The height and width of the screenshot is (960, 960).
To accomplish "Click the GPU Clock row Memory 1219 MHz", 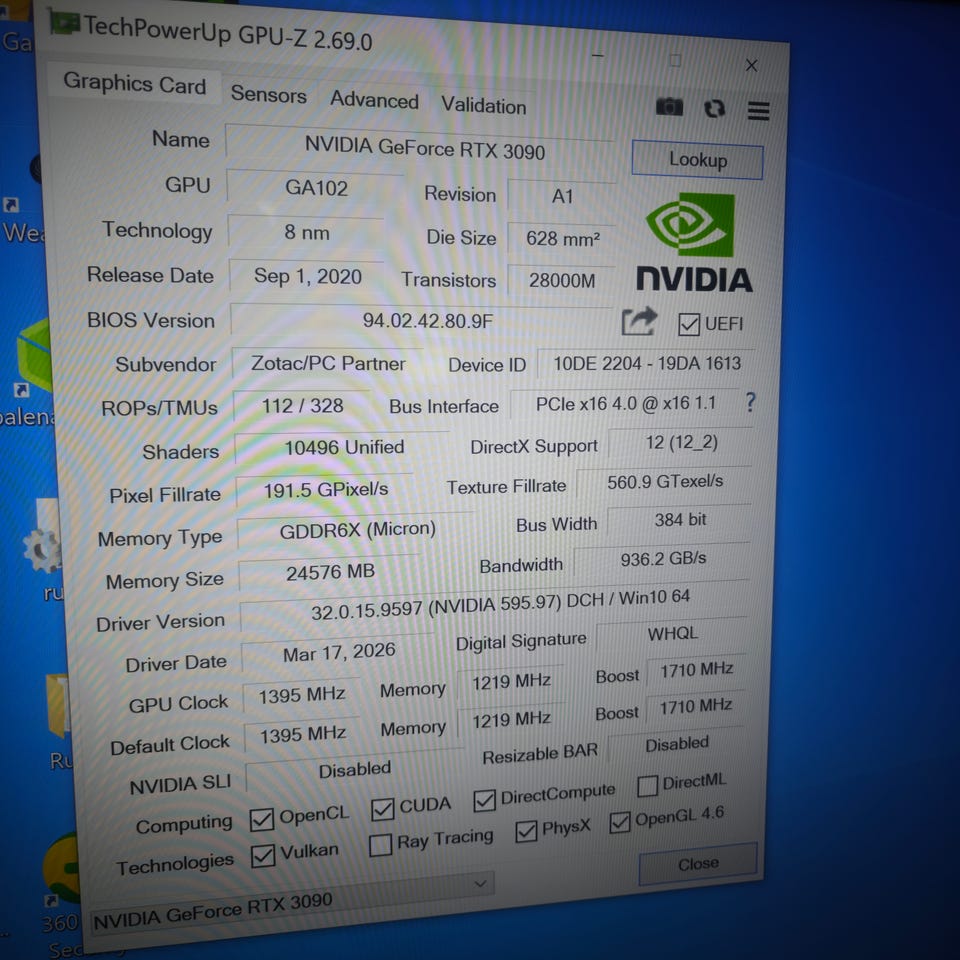I will coord(511,681).
